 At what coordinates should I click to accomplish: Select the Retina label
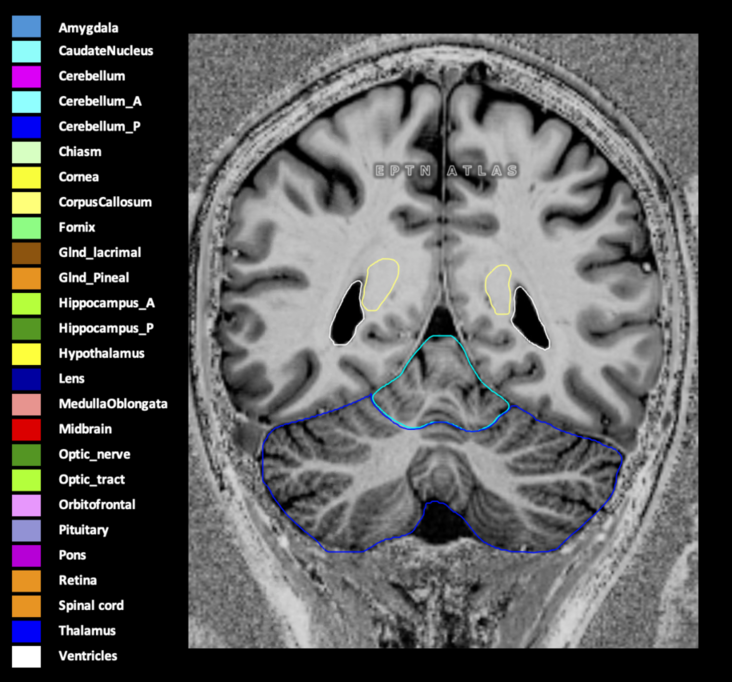tap(77, 580)
